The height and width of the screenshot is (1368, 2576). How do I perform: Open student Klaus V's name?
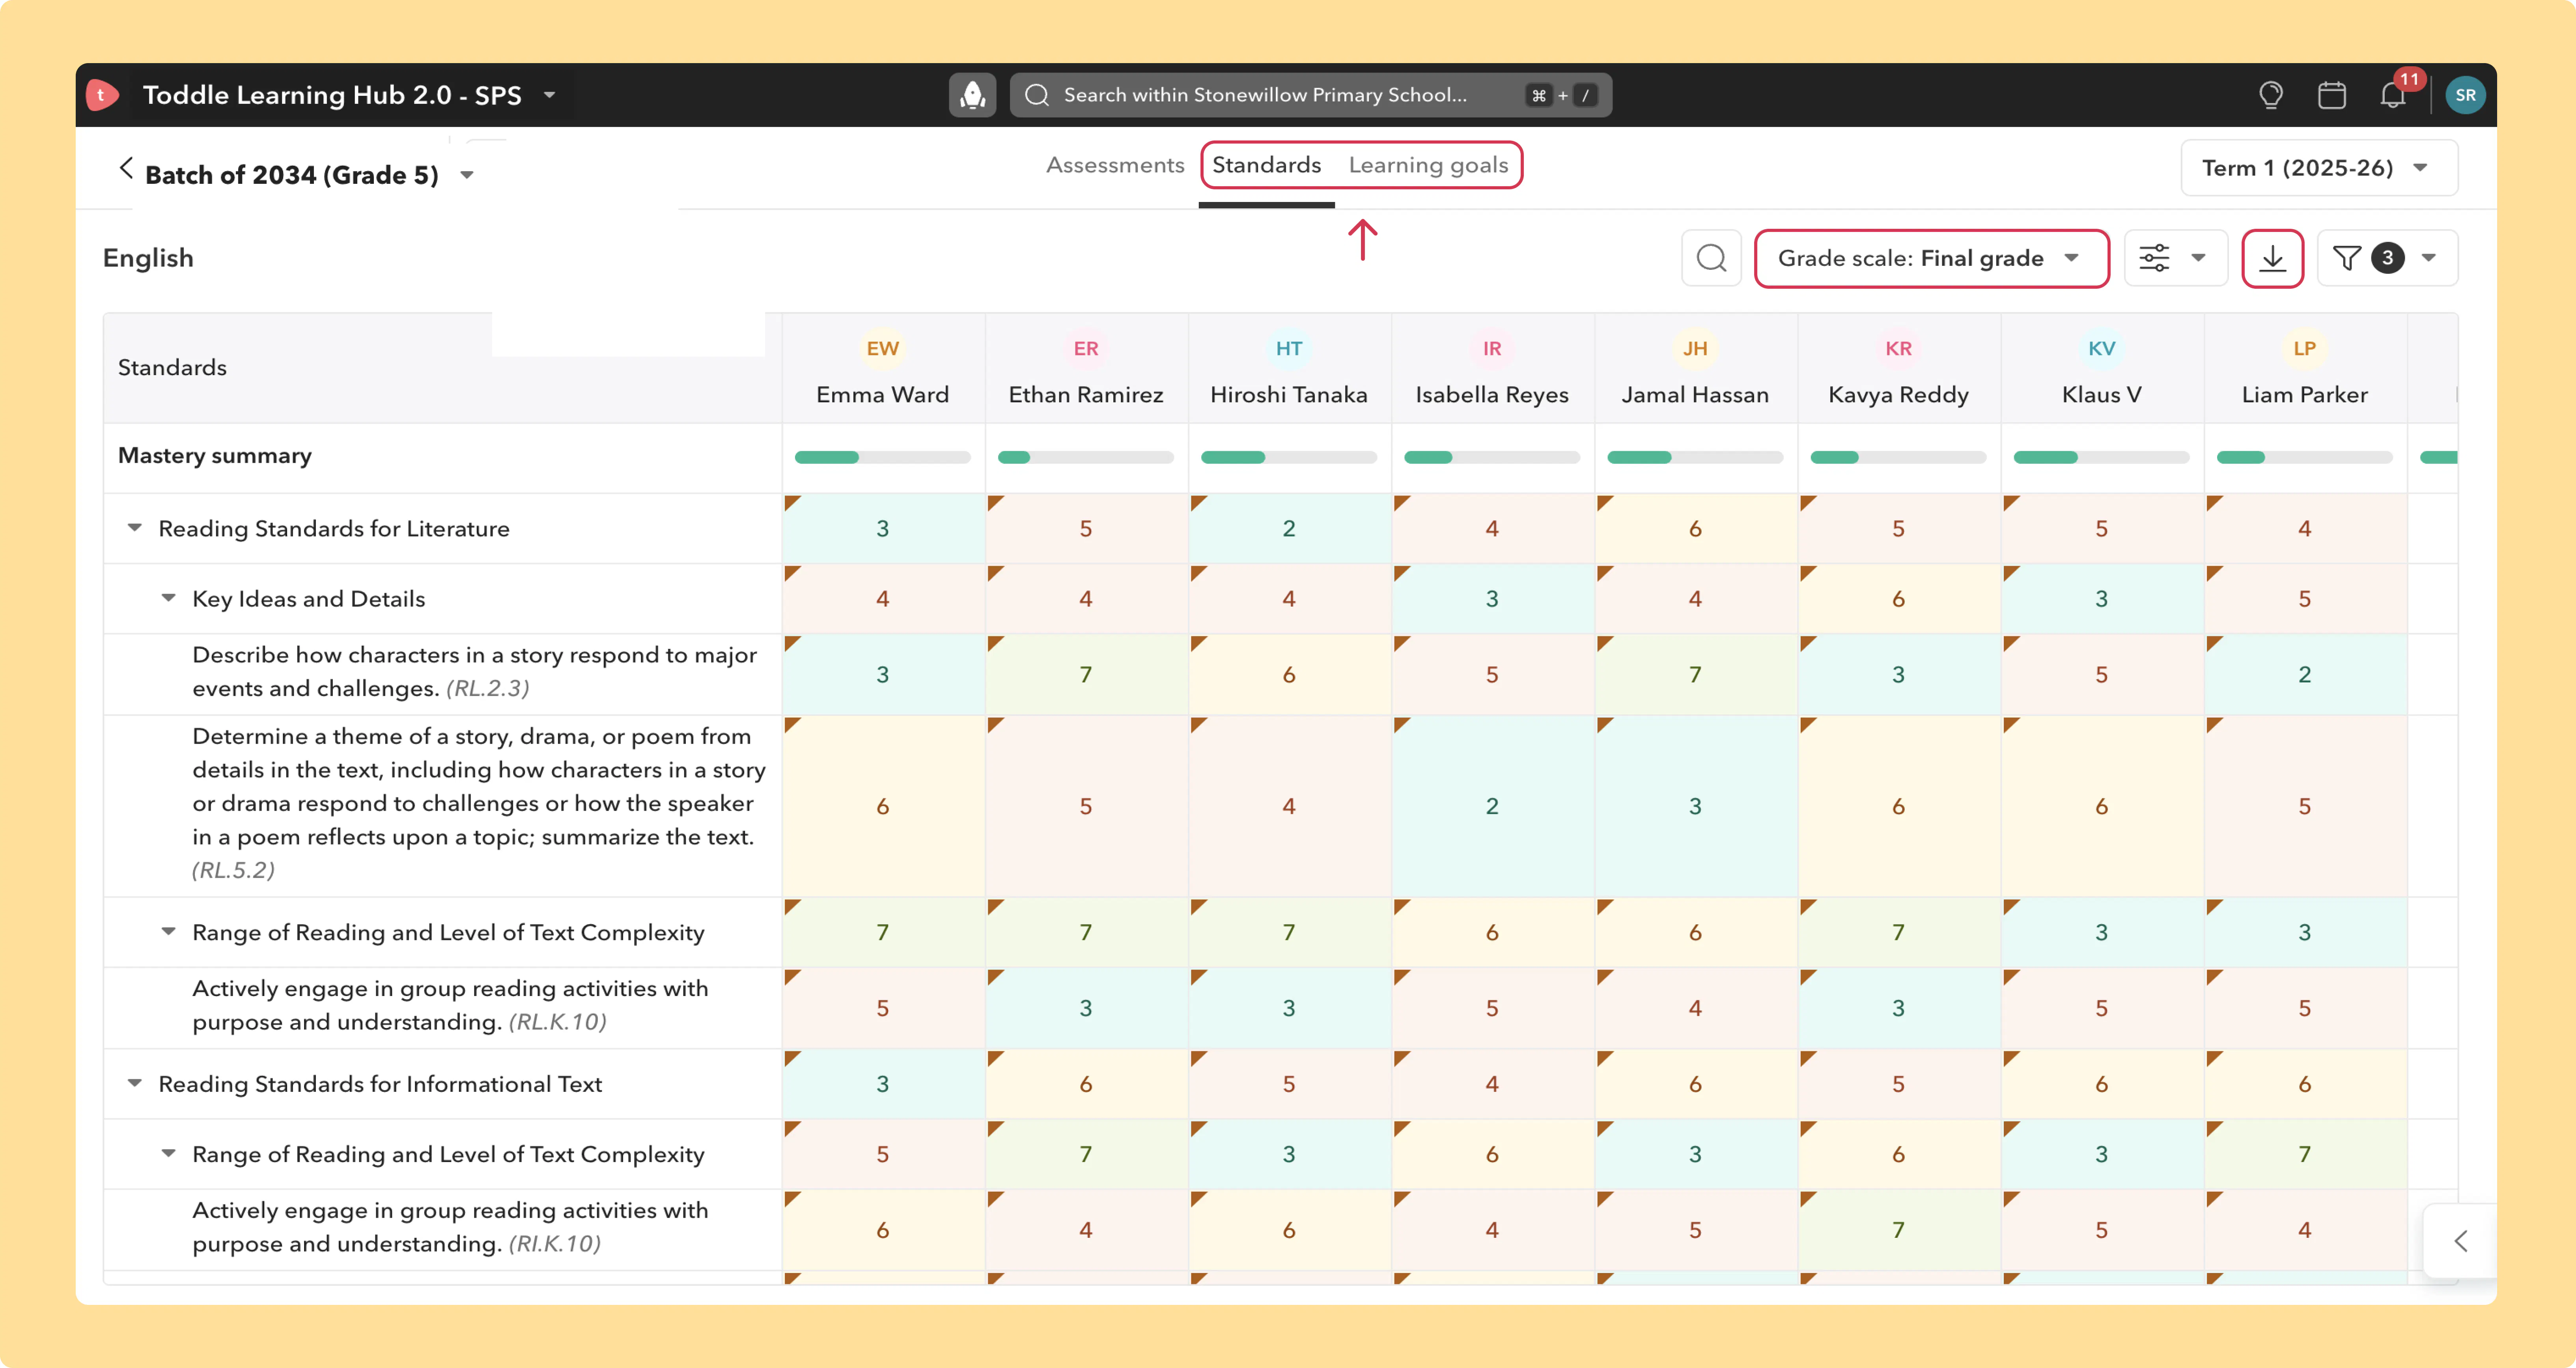click(2101, 395)
